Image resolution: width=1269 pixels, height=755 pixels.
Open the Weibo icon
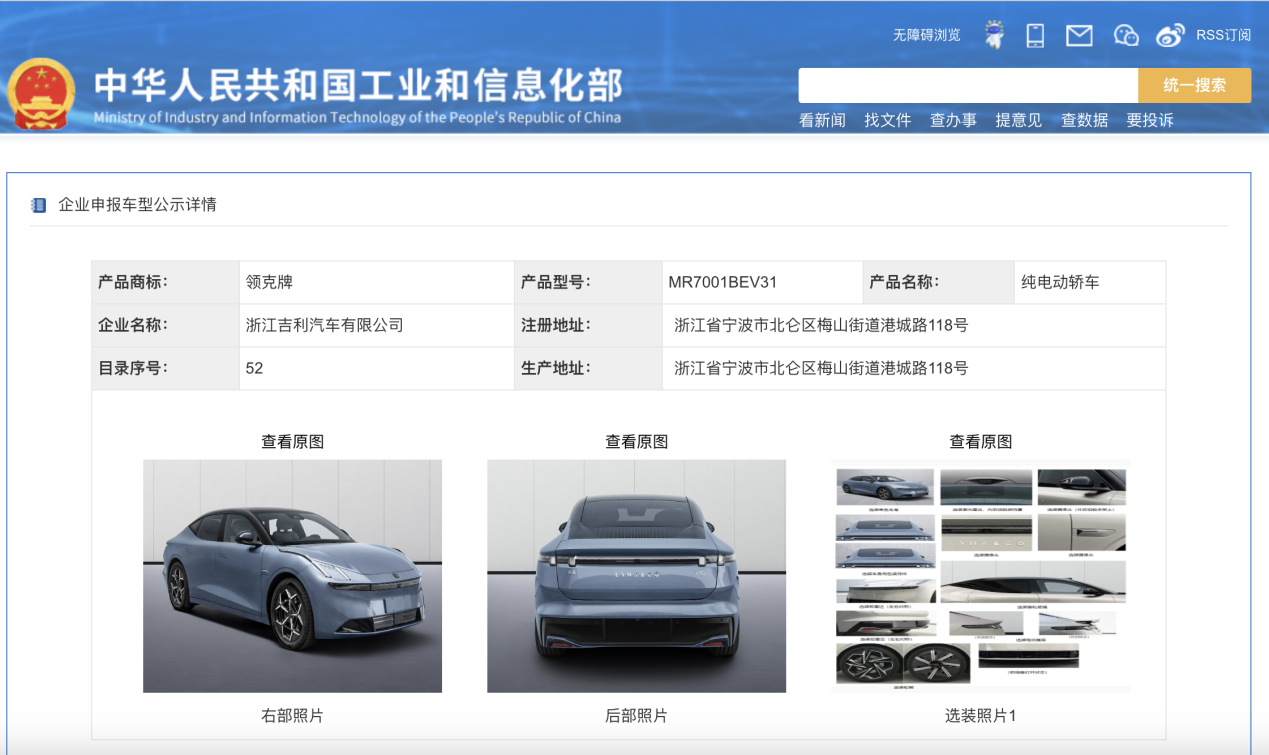pos(1170,35)
